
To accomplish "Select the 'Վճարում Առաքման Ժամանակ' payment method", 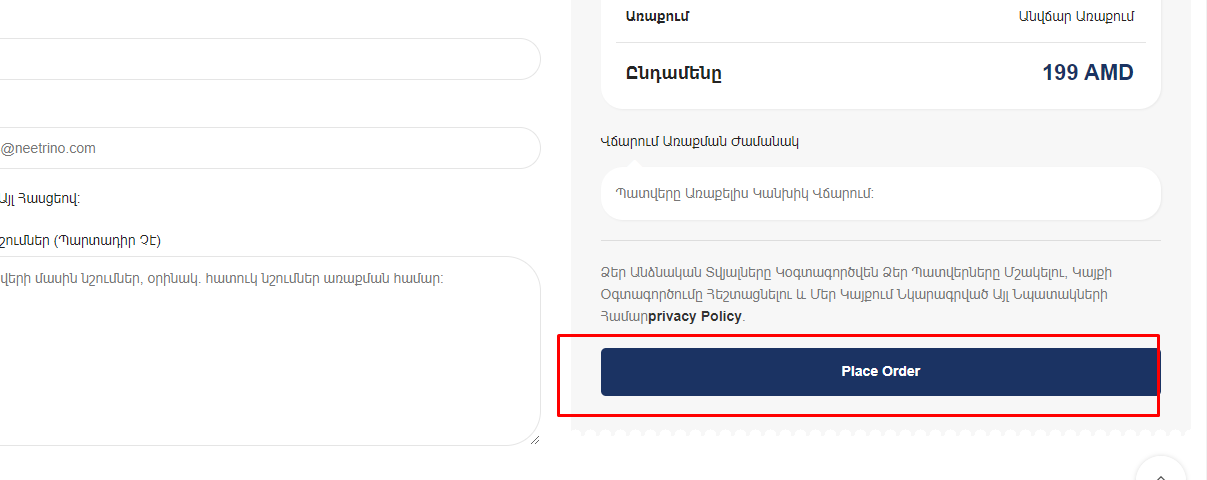I will pos(700,141).
